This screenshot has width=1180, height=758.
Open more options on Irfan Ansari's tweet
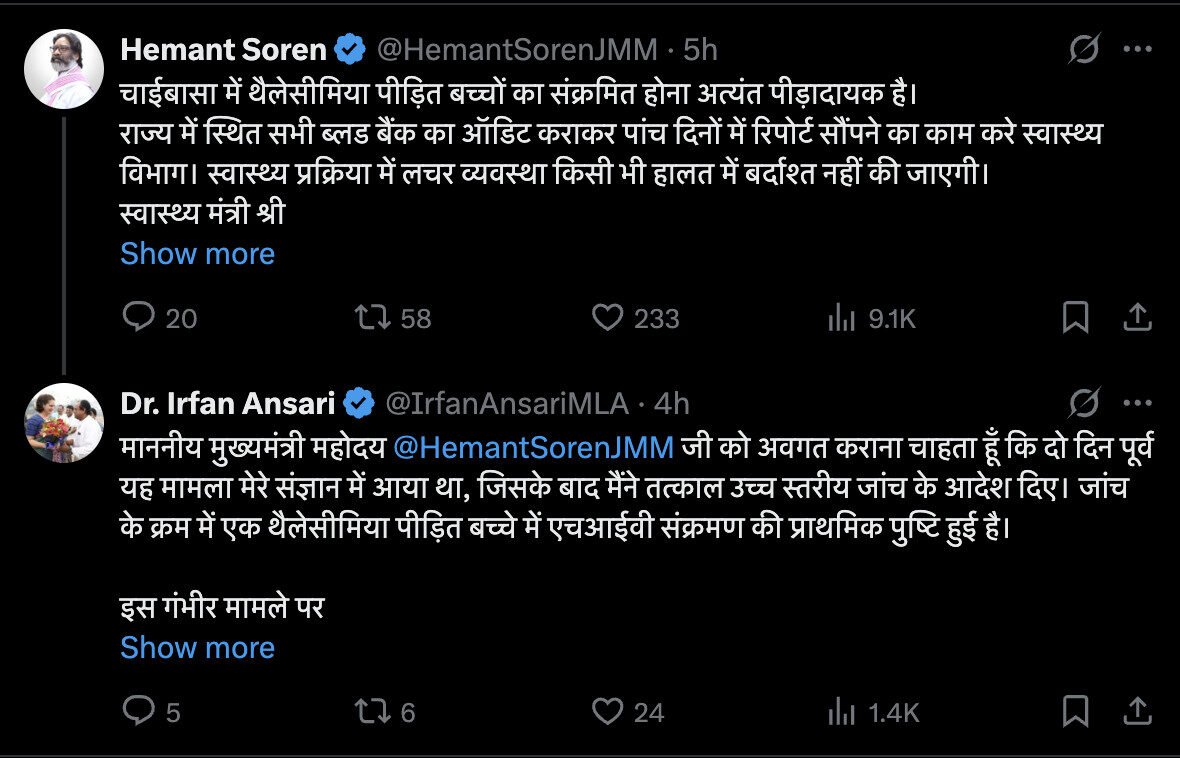coord(1136,400)
